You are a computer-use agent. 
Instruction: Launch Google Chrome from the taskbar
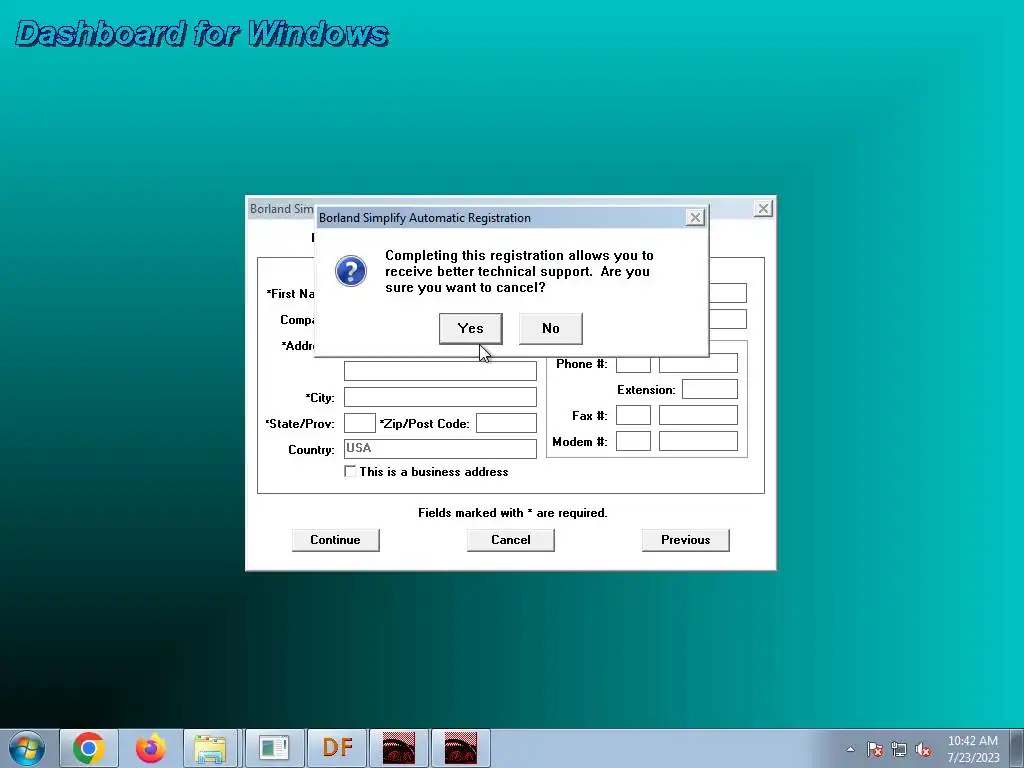89,748
